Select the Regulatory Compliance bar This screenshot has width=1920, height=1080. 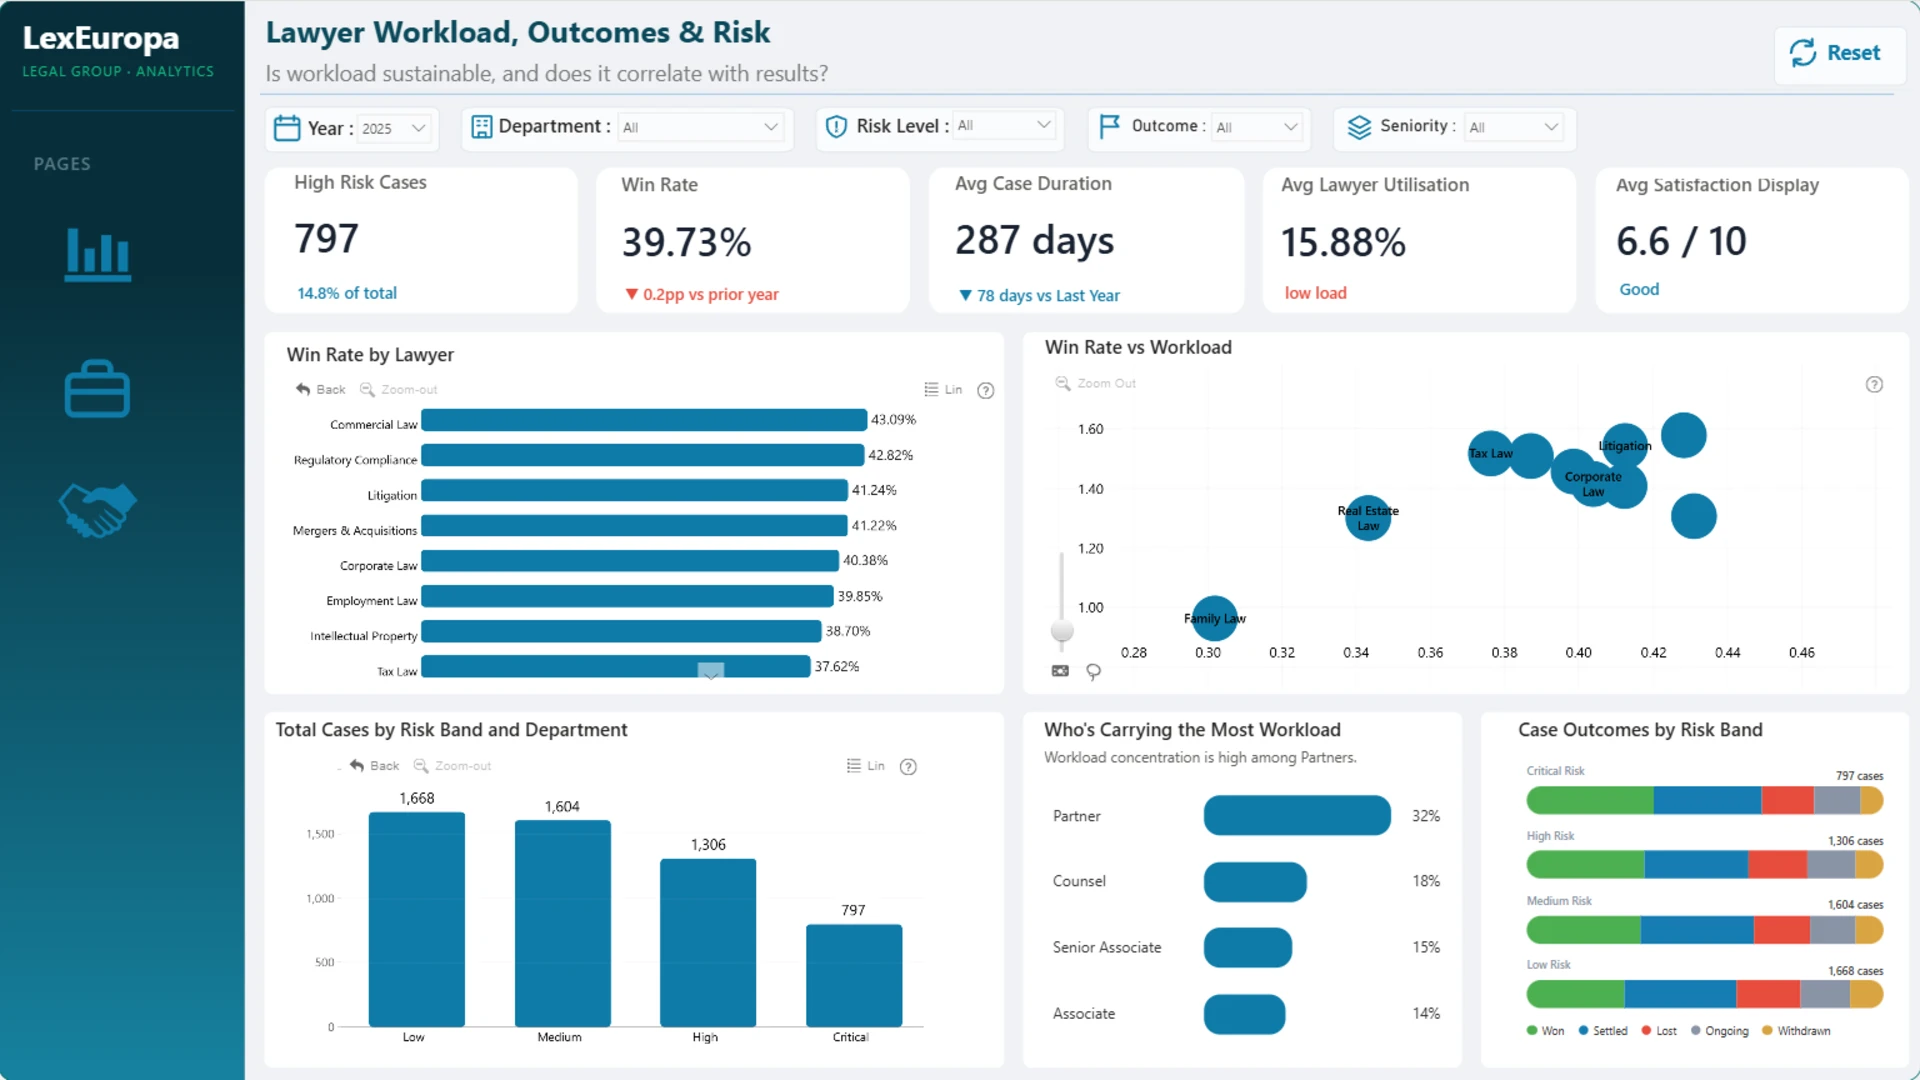tap(643, 455)
